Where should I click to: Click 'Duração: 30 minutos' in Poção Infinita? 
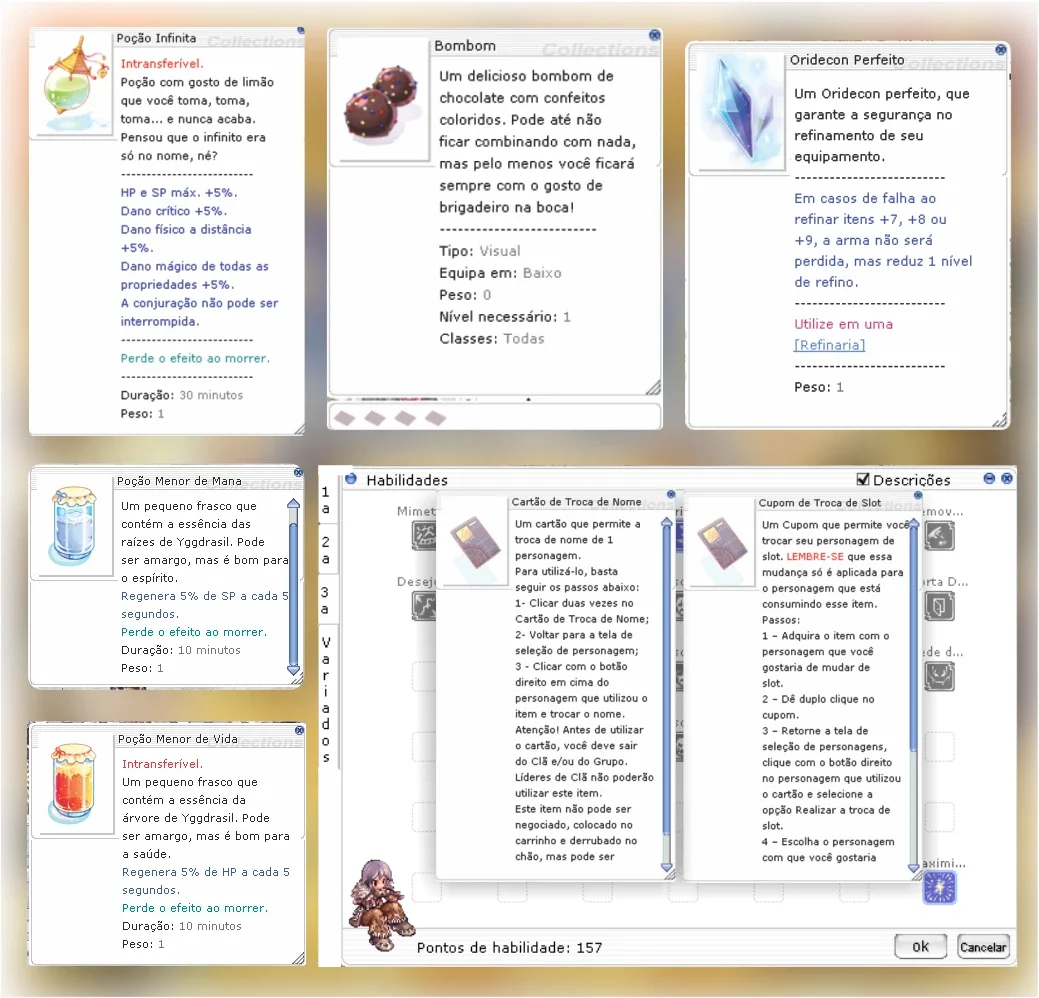[x=182, y=395]
